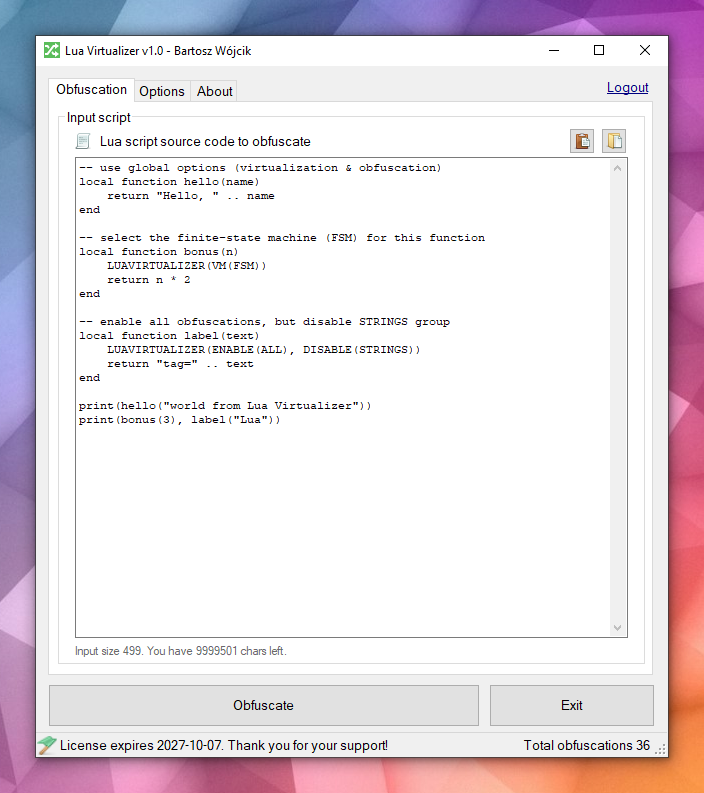Click the Logout link
Screen dimensions: 704x793
click(x=627, y=87)
